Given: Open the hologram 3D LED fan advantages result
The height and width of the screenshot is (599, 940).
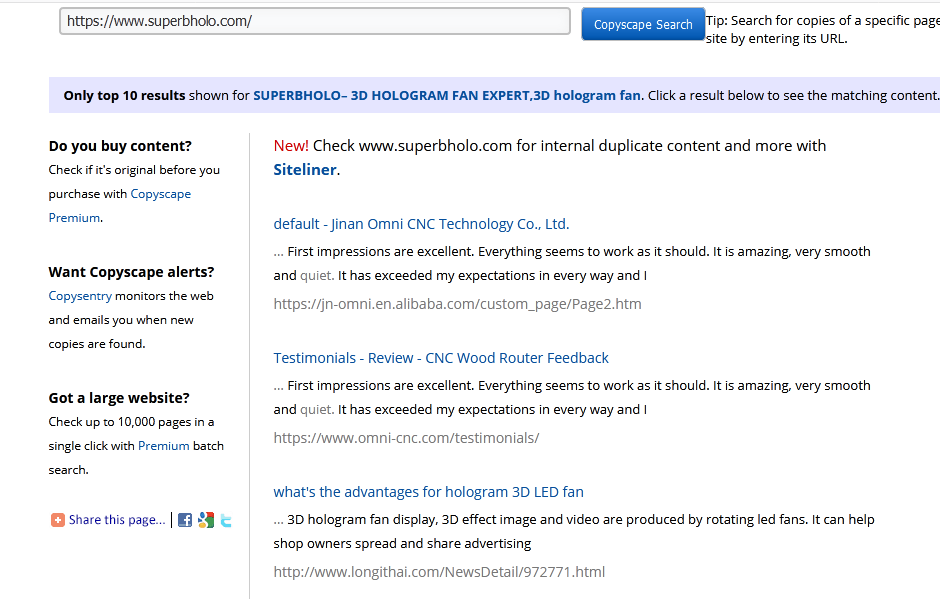Looking at the screenshot, I should [428, 492].
